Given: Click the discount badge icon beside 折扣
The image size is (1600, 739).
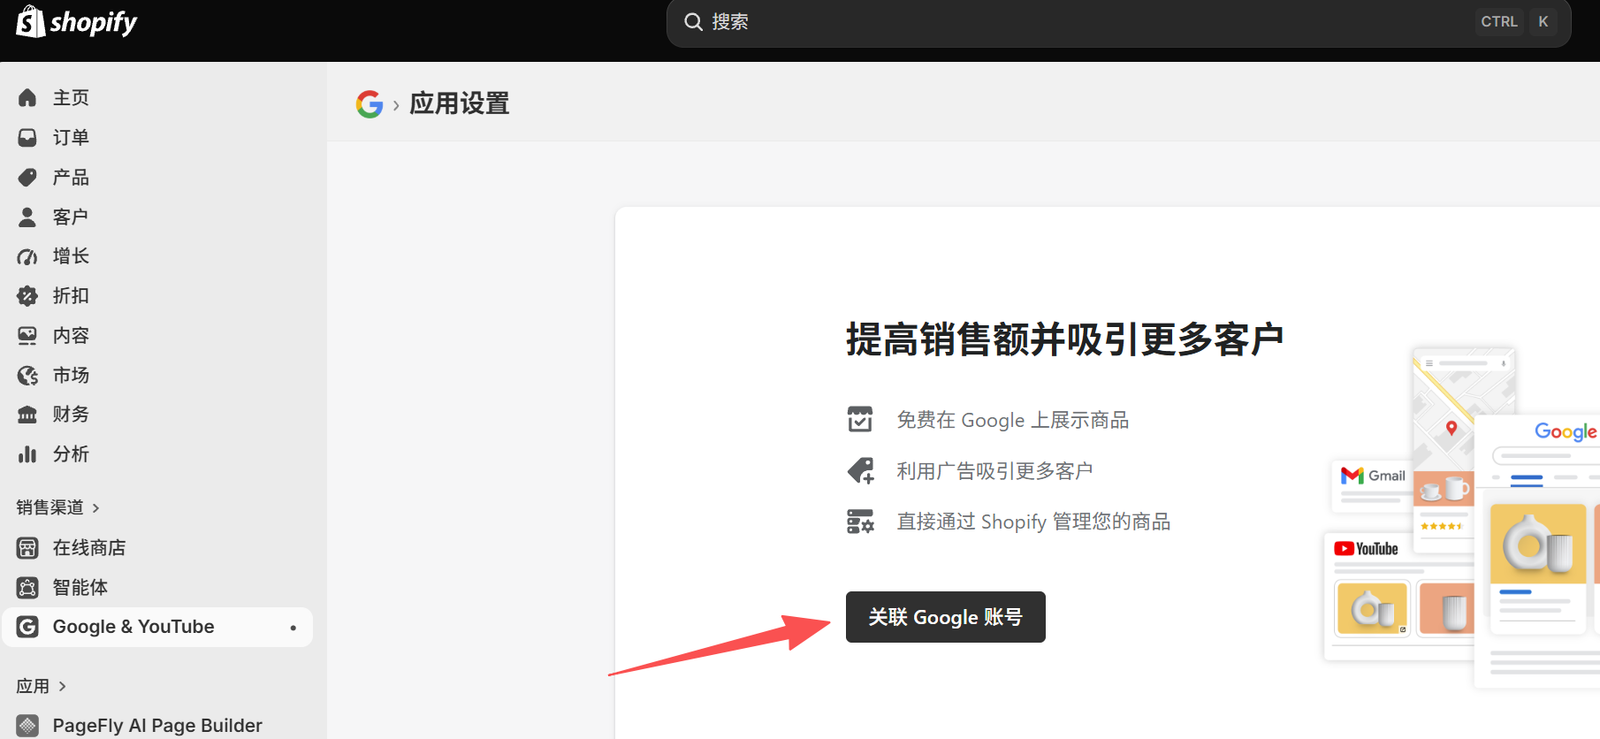Looking at the screenshot, I should [x=27, y=296].
